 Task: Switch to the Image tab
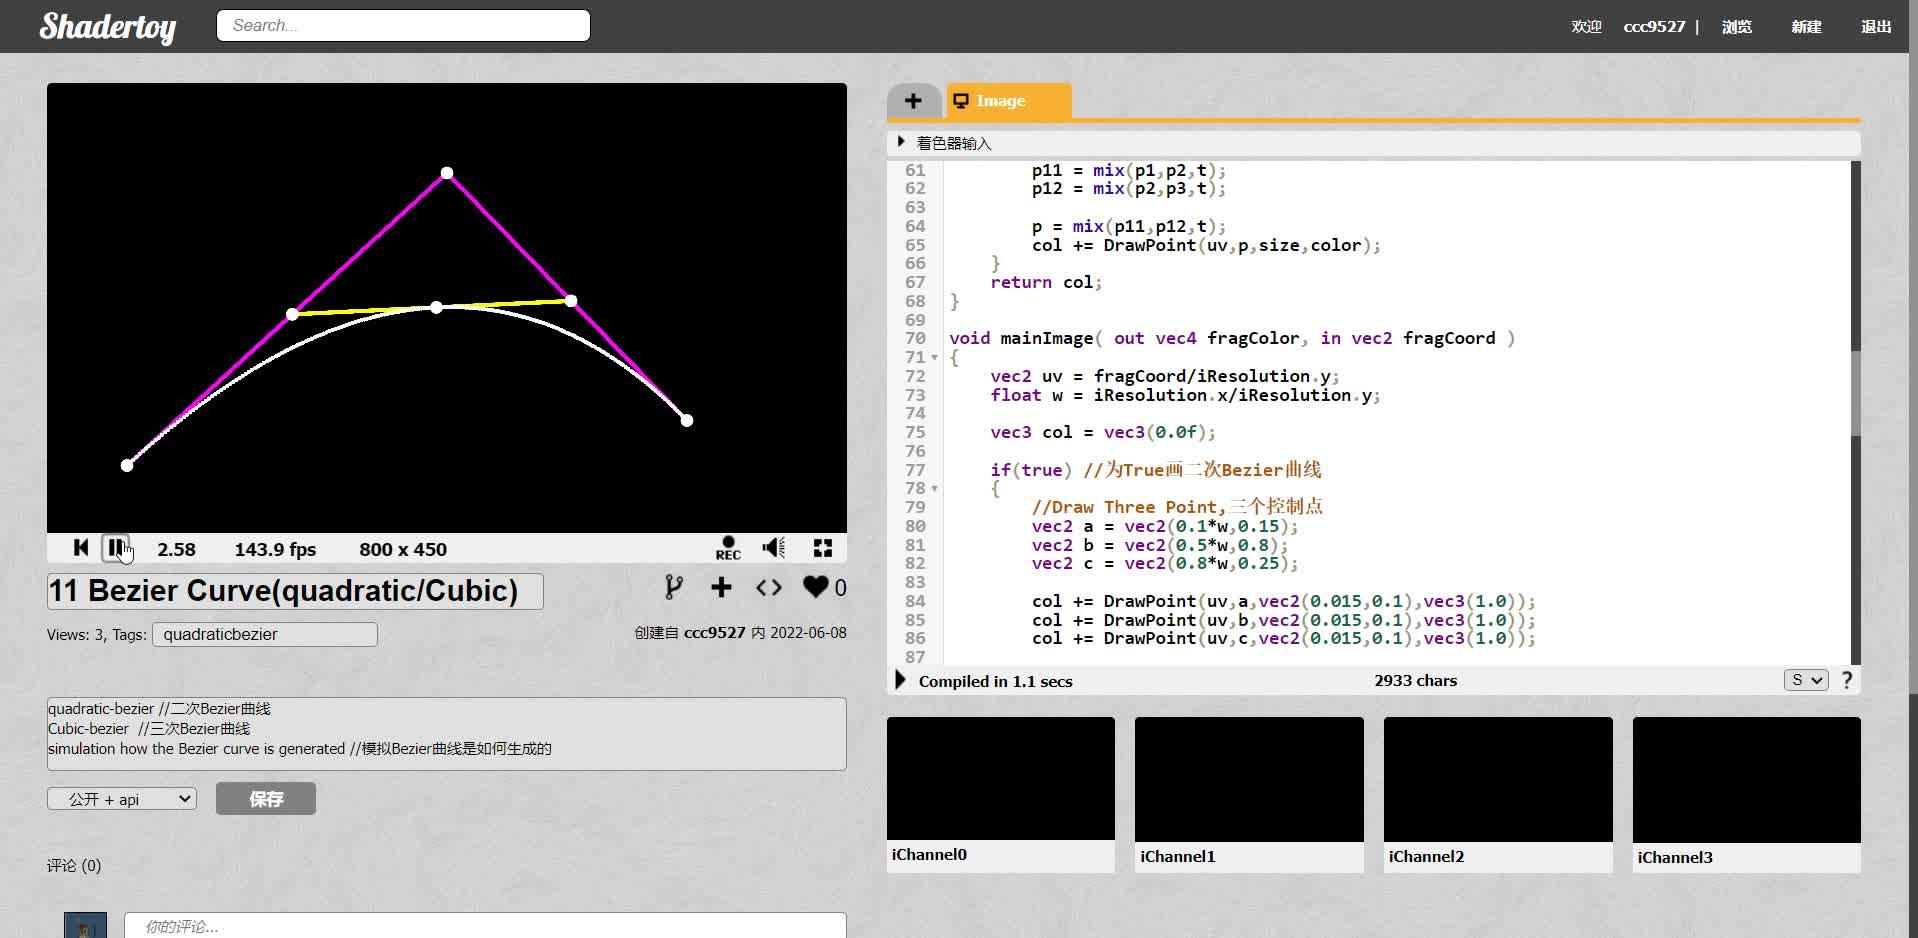1008,101
